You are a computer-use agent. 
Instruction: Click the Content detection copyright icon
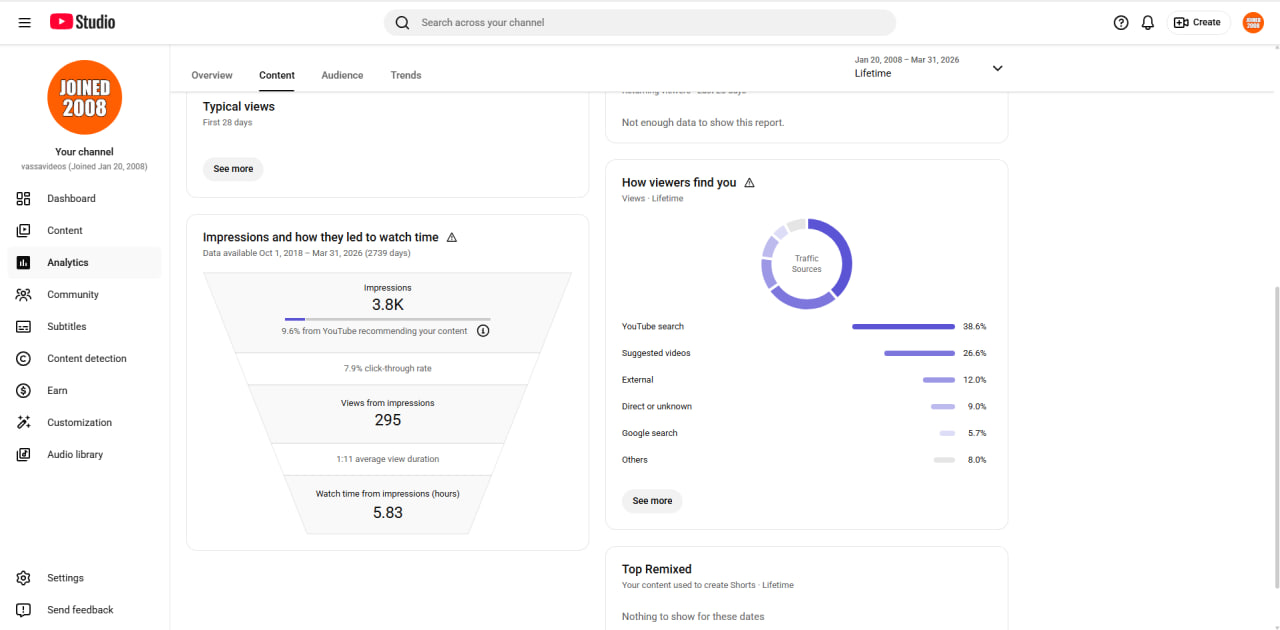point(24,358)
